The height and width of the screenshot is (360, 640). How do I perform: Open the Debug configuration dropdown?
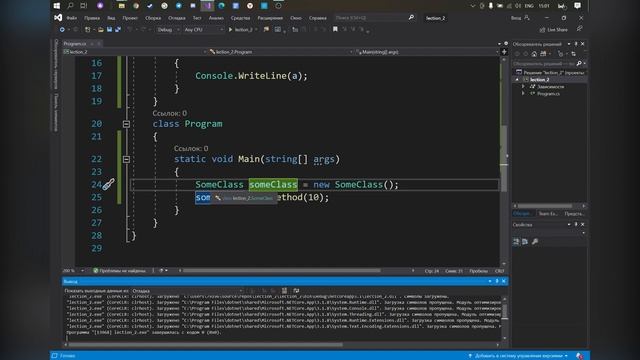[168, 29]
